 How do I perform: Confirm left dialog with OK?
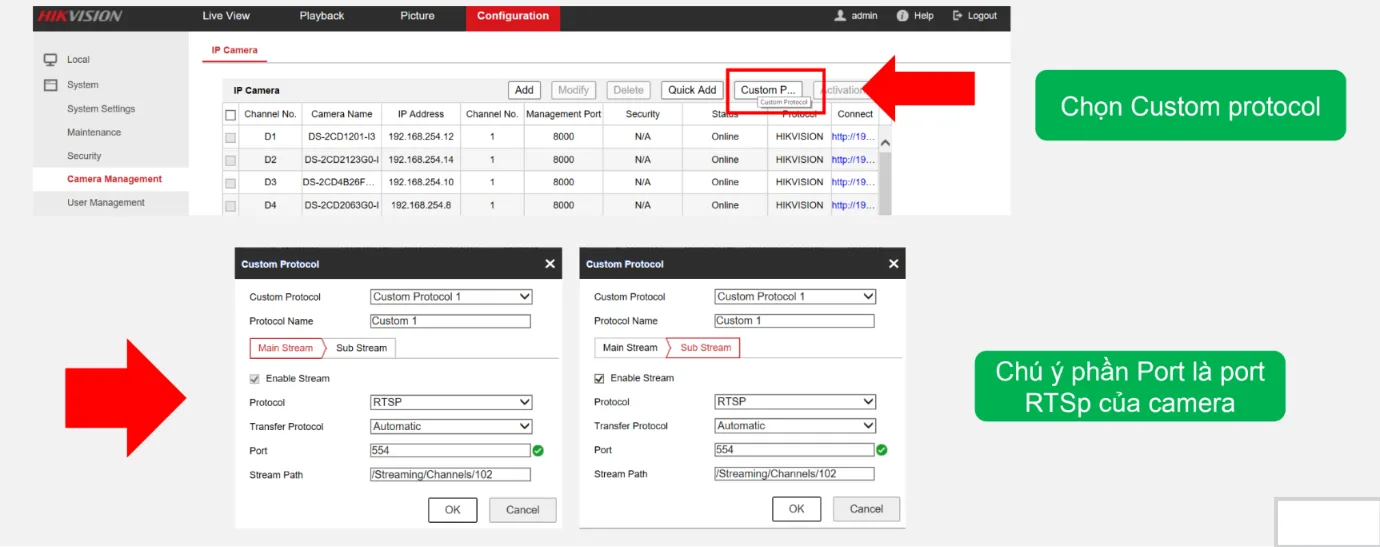click(453, 510)
